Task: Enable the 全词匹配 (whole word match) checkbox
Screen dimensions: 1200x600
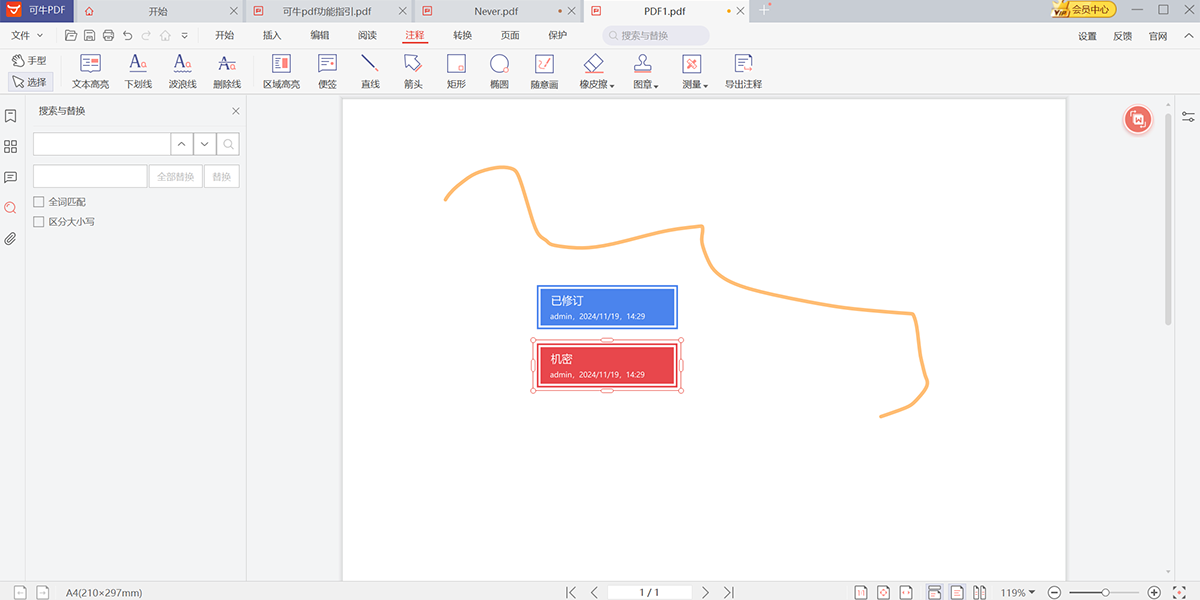Action: pos(37,201)
